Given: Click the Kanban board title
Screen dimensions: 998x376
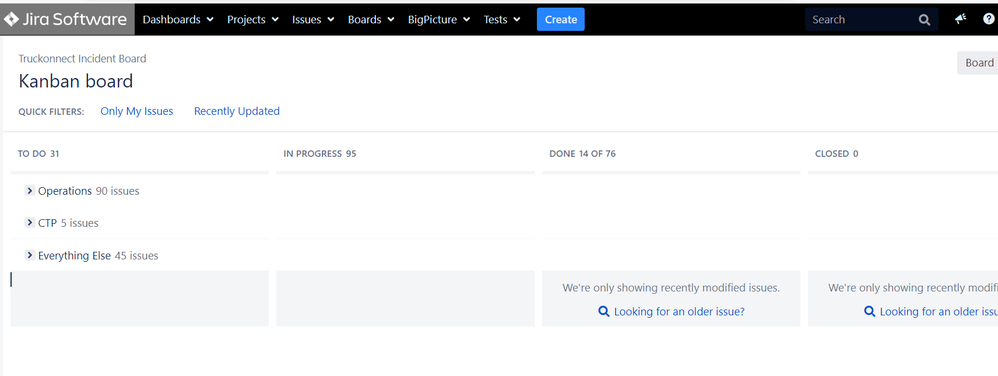Looking at the screenshot, I should (76, 81).
